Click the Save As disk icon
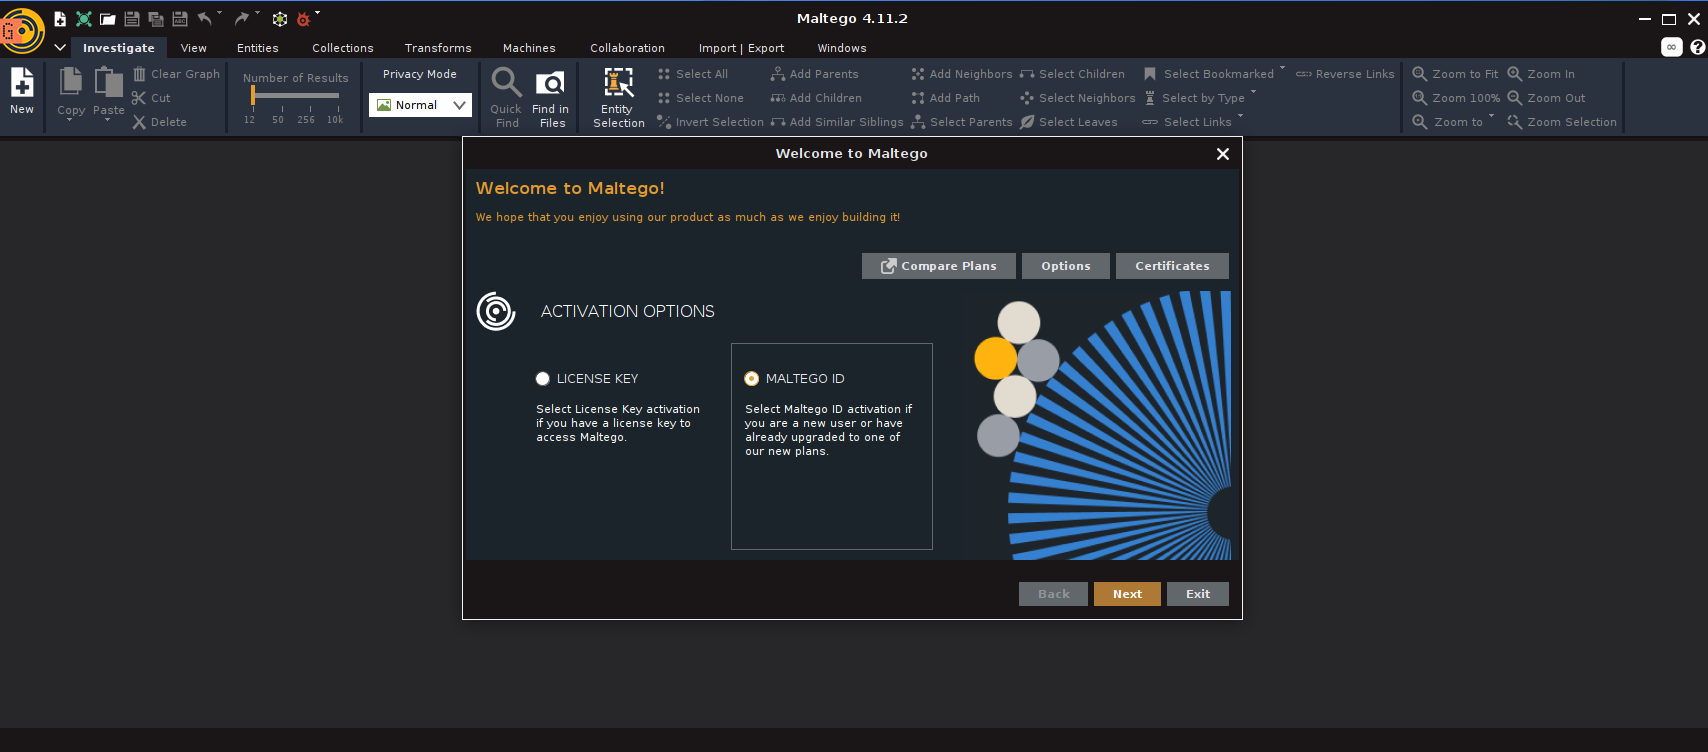This screenshot has width=1708, height=752. pyautogui.click(x=180, y=19)
